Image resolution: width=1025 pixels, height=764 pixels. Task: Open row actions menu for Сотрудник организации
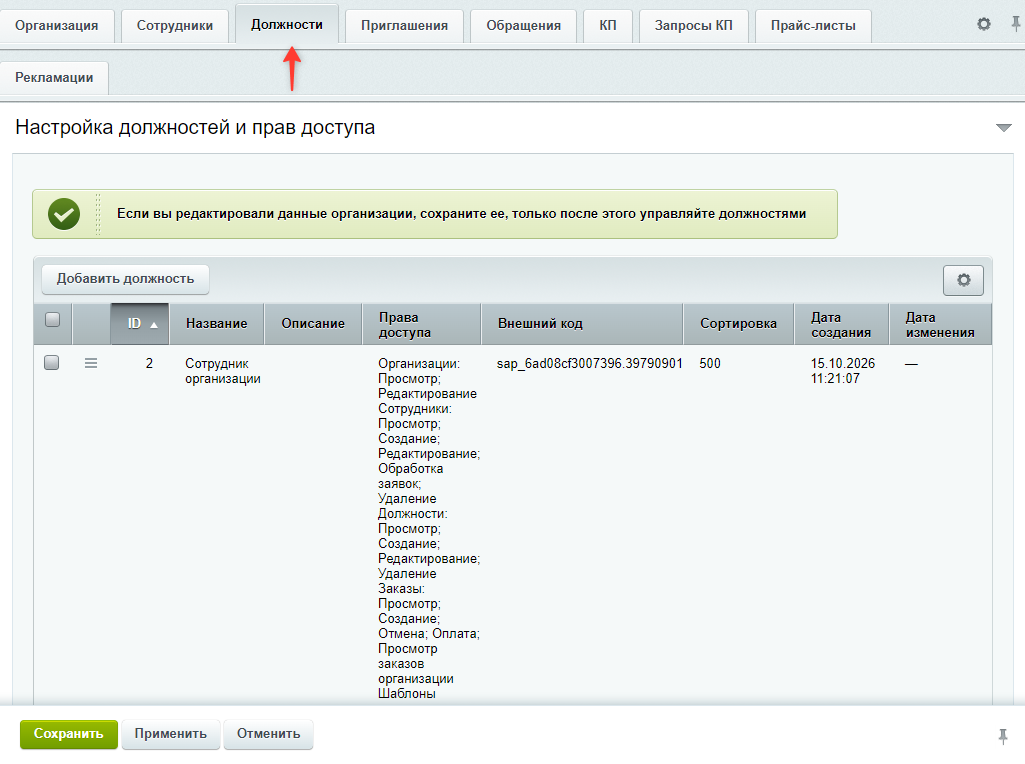(91, 363)
